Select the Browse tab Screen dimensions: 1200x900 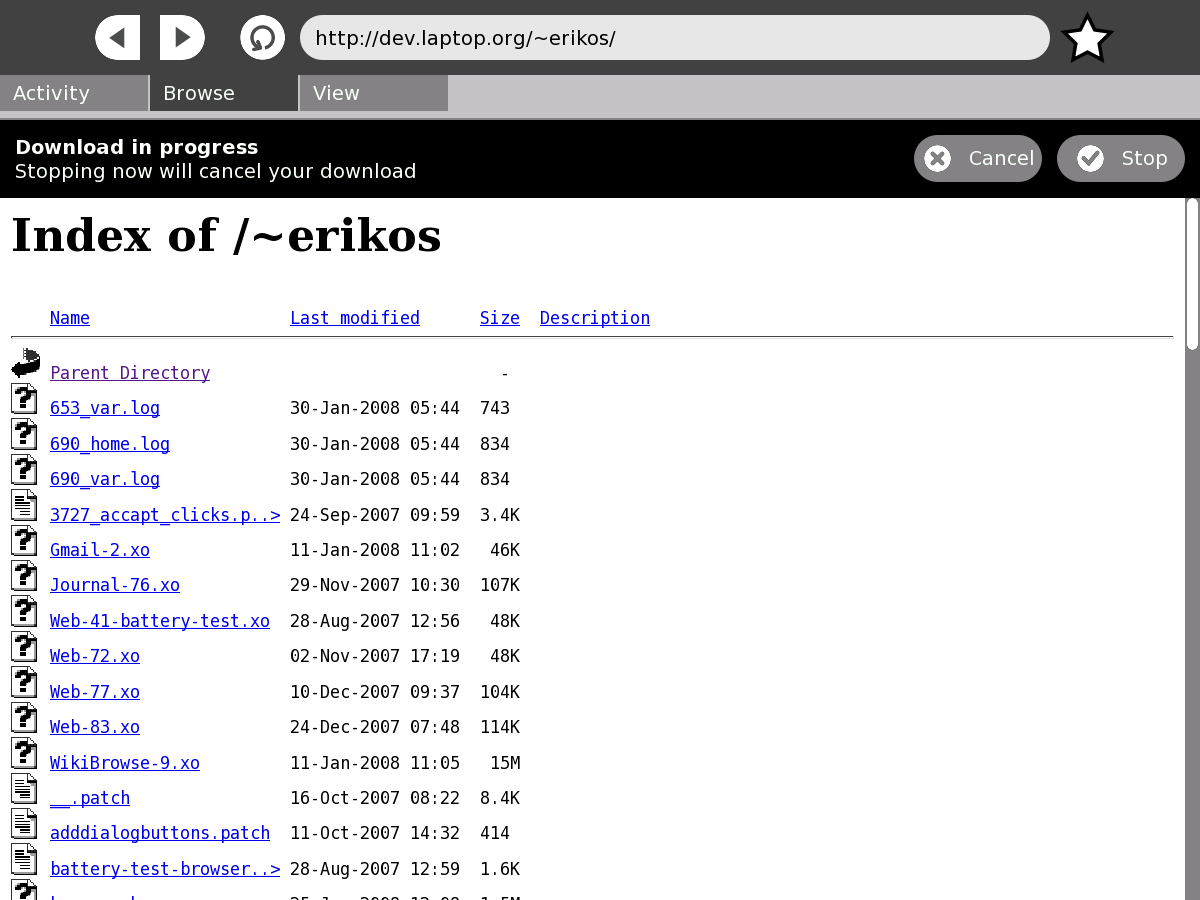224,93
